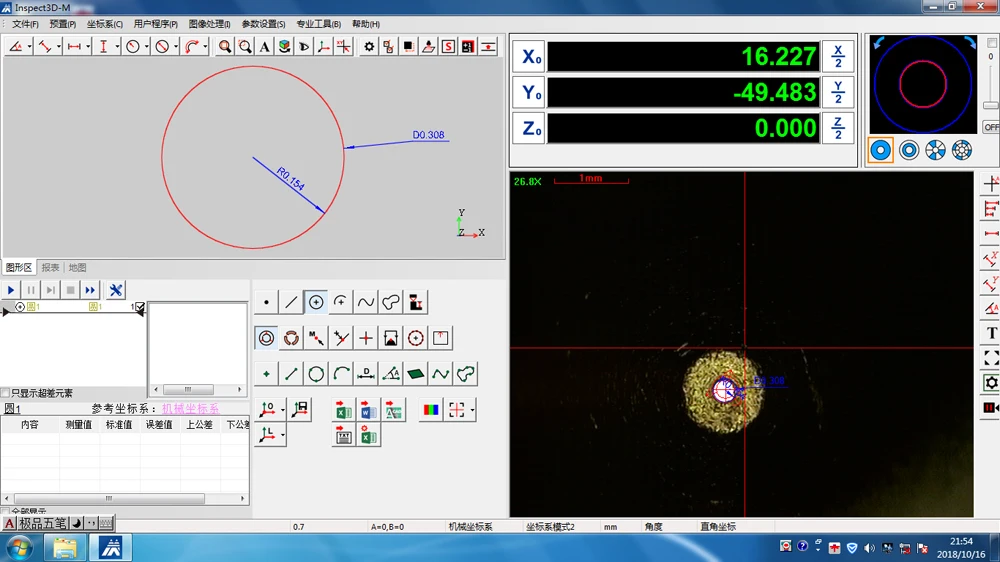Toggle Z half value button
Viewport: 1000px width, 562px height.
tap(838, 128)
